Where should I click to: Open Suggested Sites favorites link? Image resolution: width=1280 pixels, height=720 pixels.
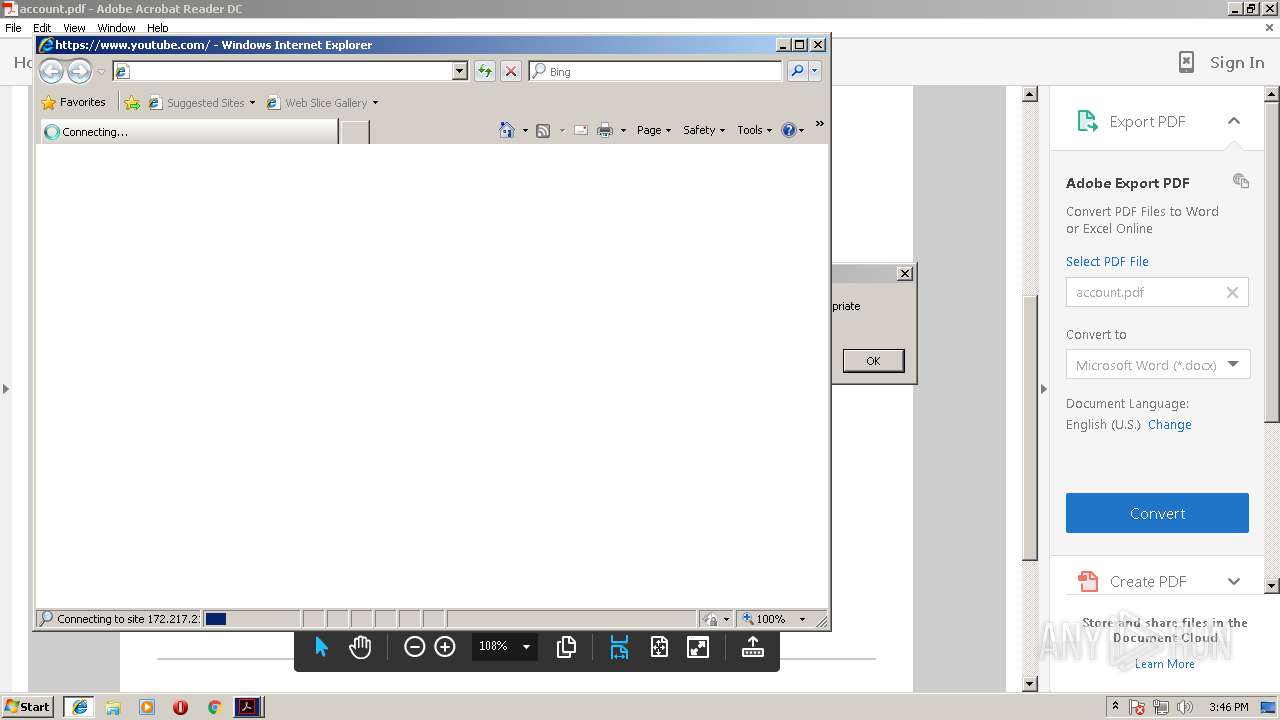tap(201, 102)
